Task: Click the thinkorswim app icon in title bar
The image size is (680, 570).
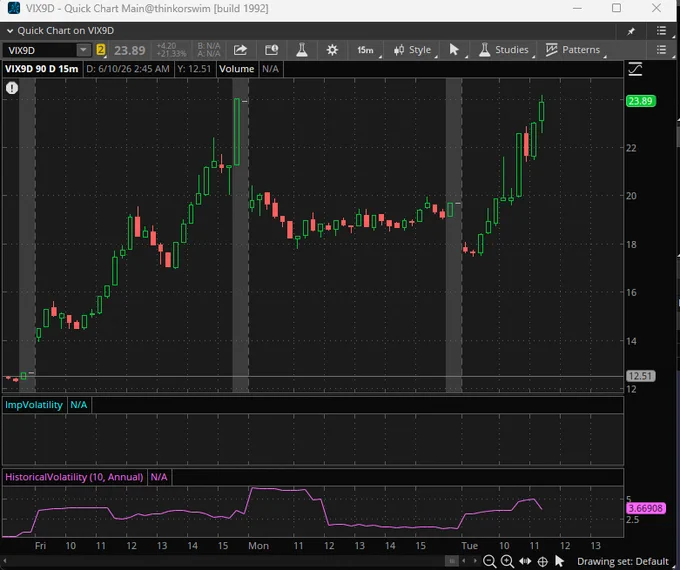Action: (x=13, y=8)
